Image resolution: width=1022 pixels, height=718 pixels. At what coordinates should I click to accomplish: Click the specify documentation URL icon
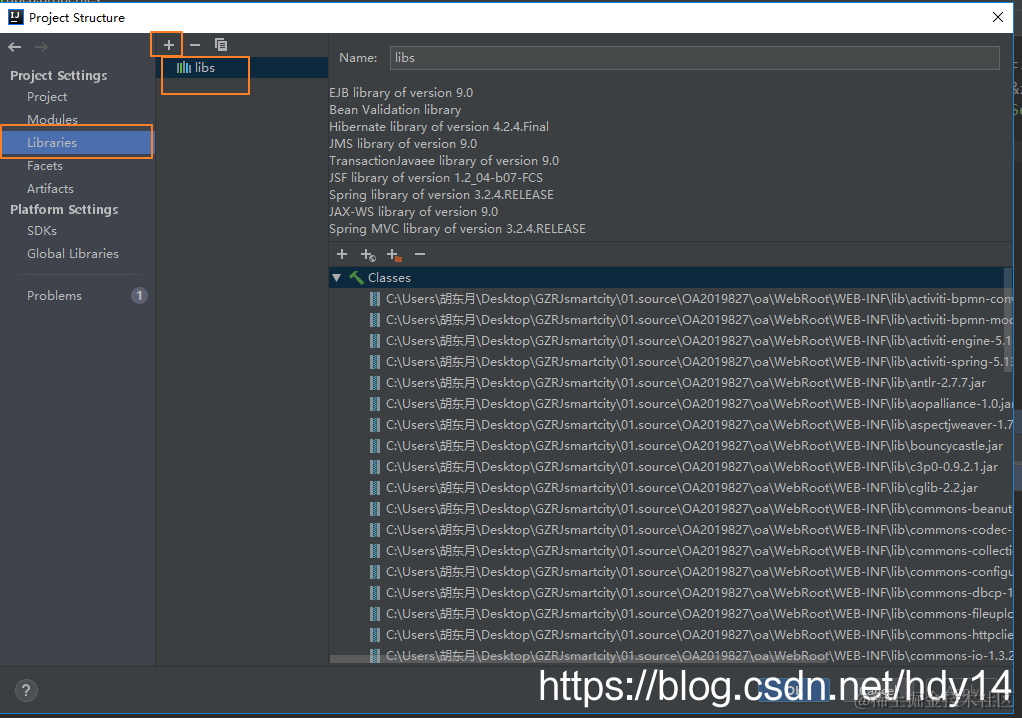(x=368, y=255)
